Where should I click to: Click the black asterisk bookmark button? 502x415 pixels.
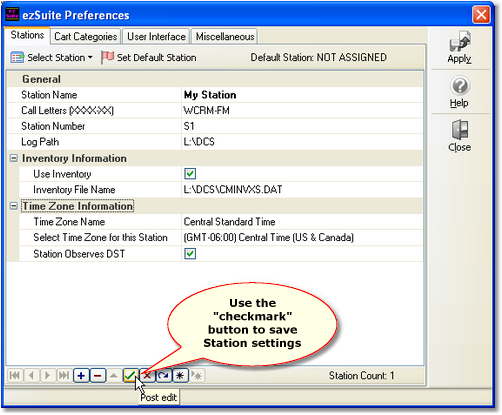coord(180,376)
